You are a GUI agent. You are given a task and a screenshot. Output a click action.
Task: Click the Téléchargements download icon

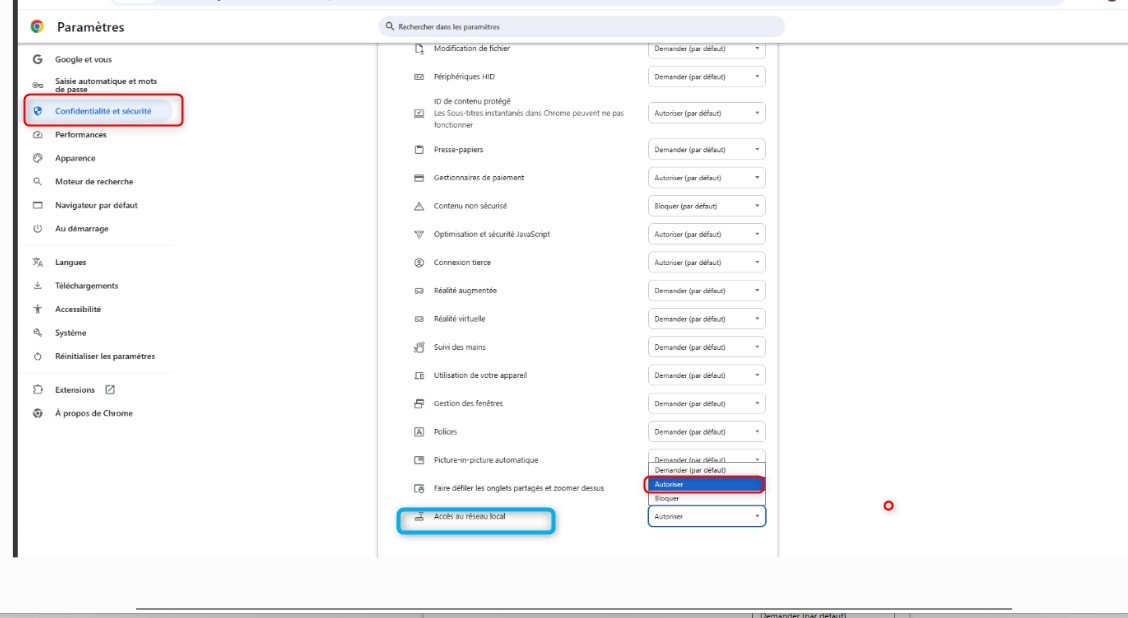37,286
